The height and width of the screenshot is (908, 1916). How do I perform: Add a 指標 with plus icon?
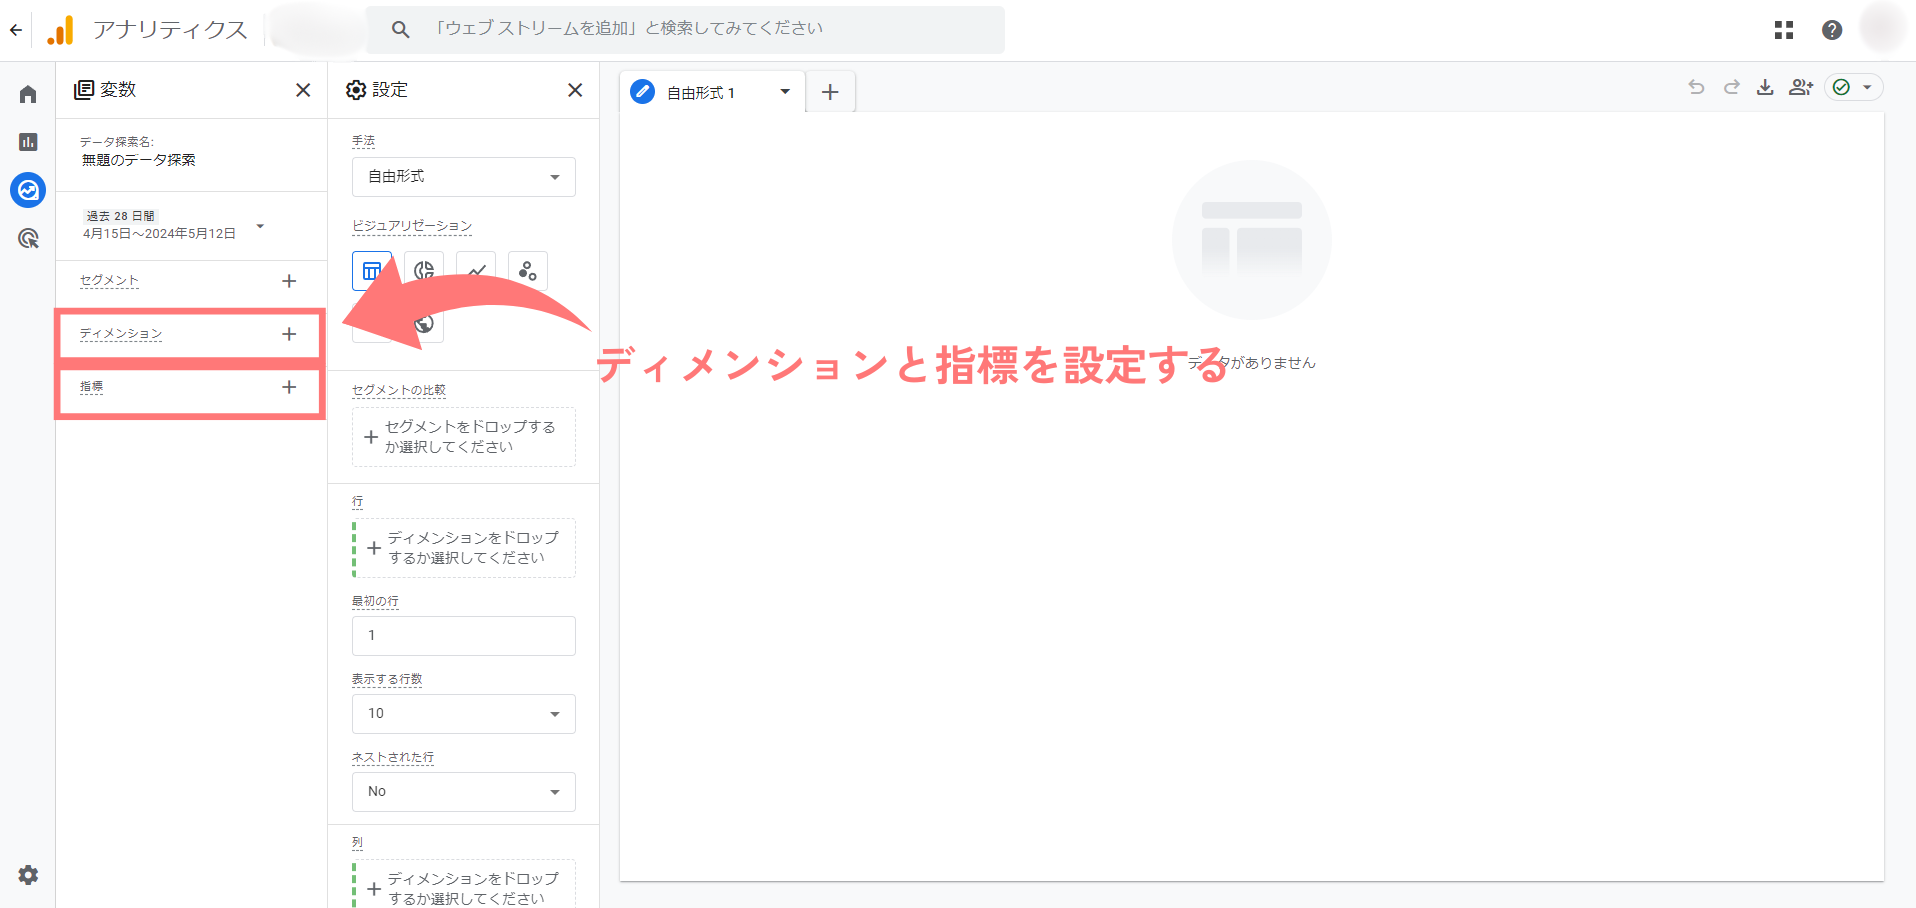tap(289, 387)
